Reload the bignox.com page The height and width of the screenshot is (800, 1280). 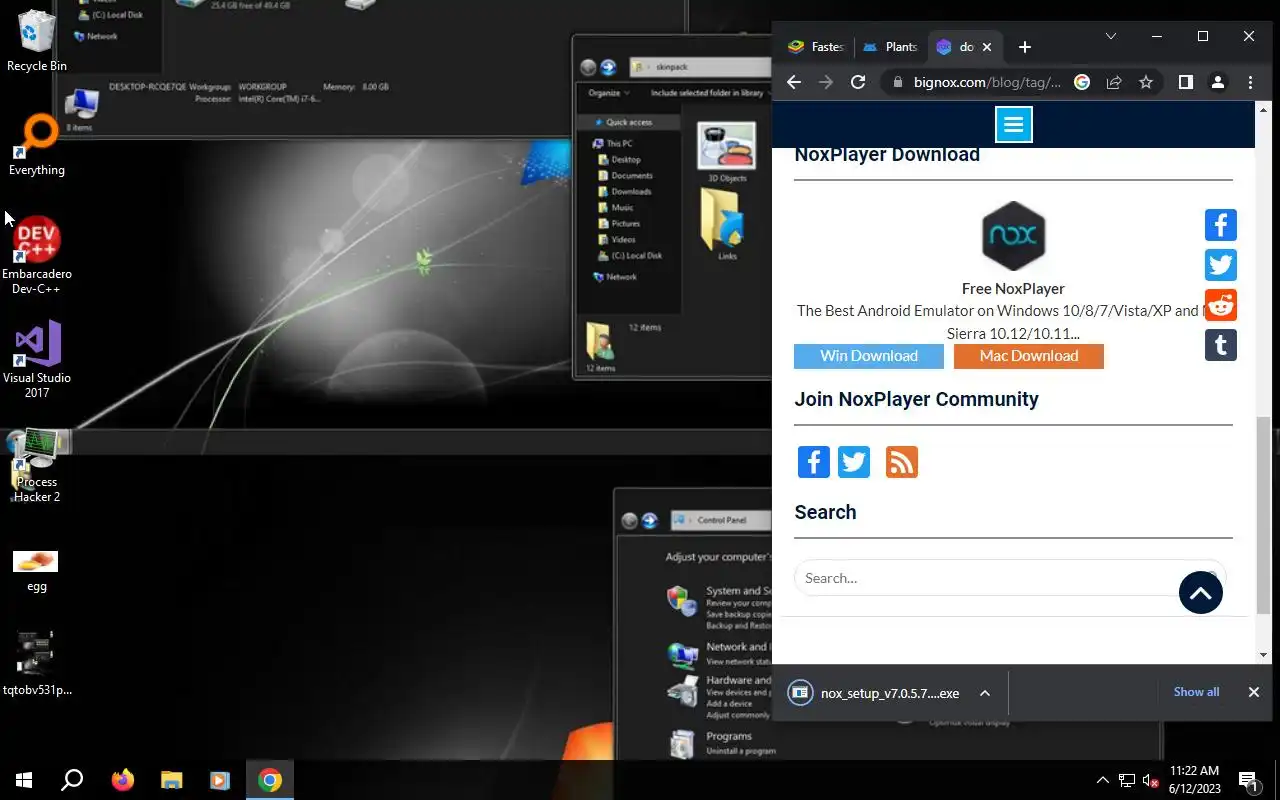858,83
